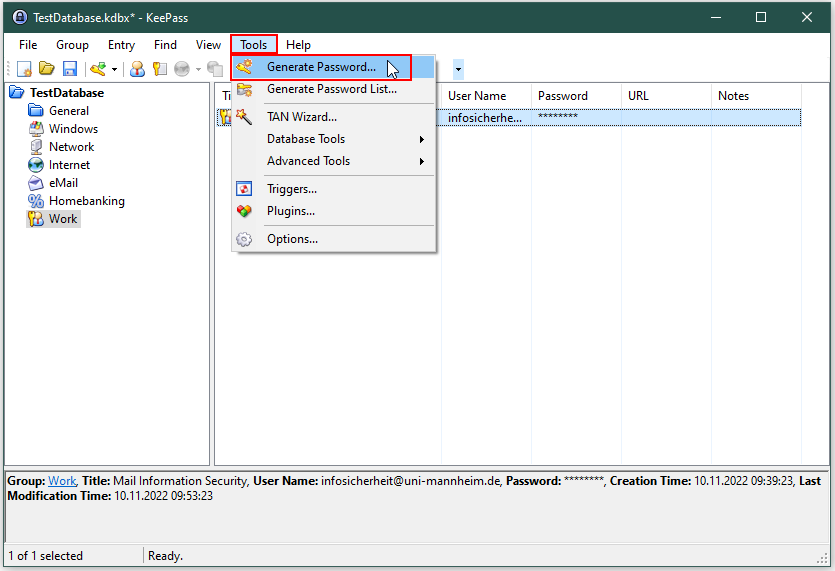Click the Work group keys icon
The height and width of the screenshot is (571, 835).
36,219
